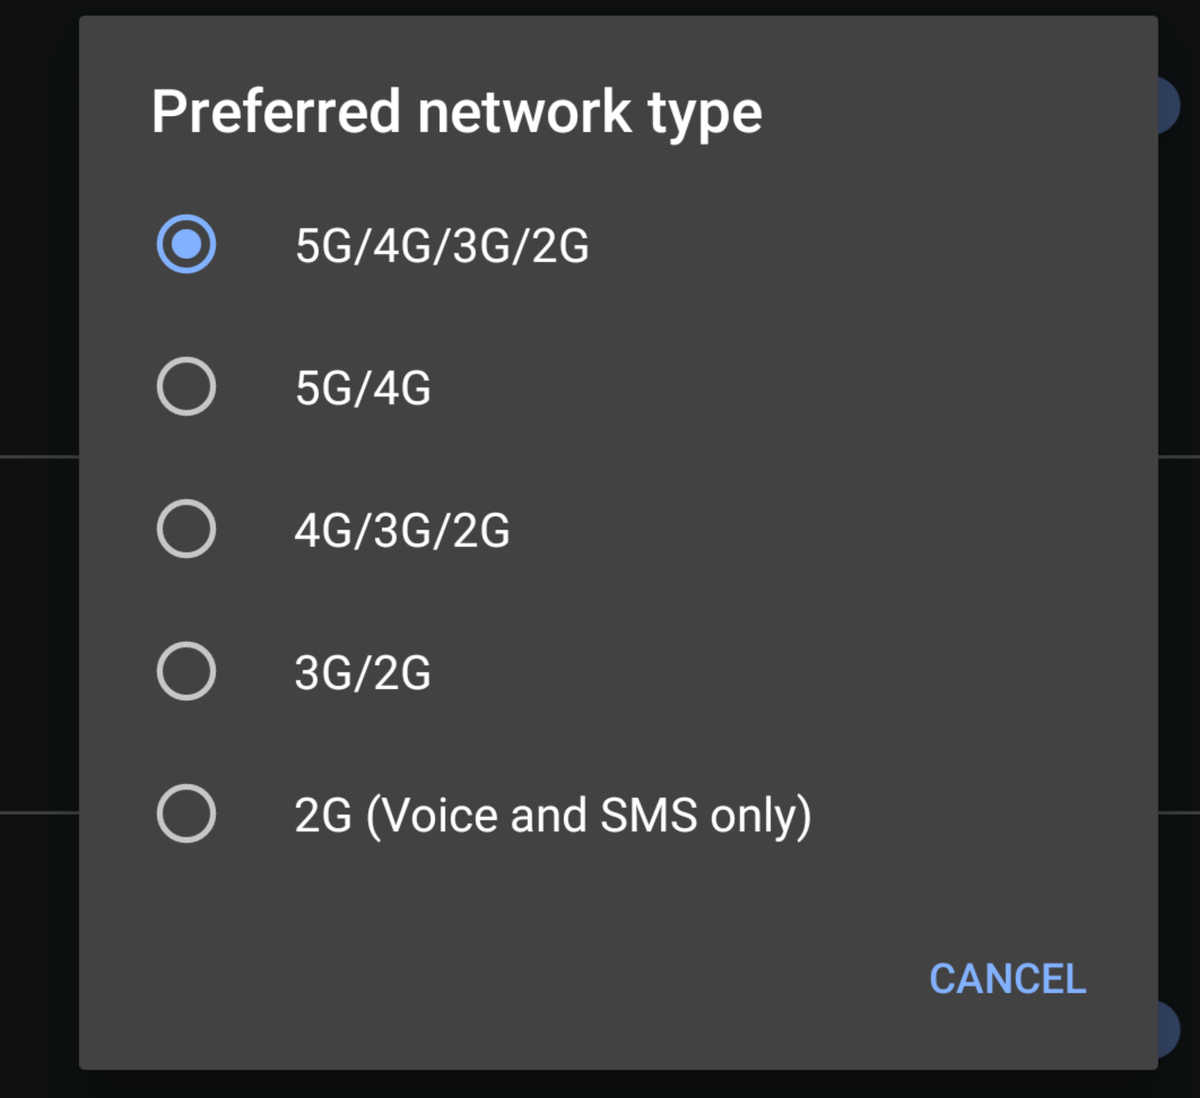1200x1098 pixels.
Task: Switch to the 2G only radio button
Action: (x=186, y=814)
